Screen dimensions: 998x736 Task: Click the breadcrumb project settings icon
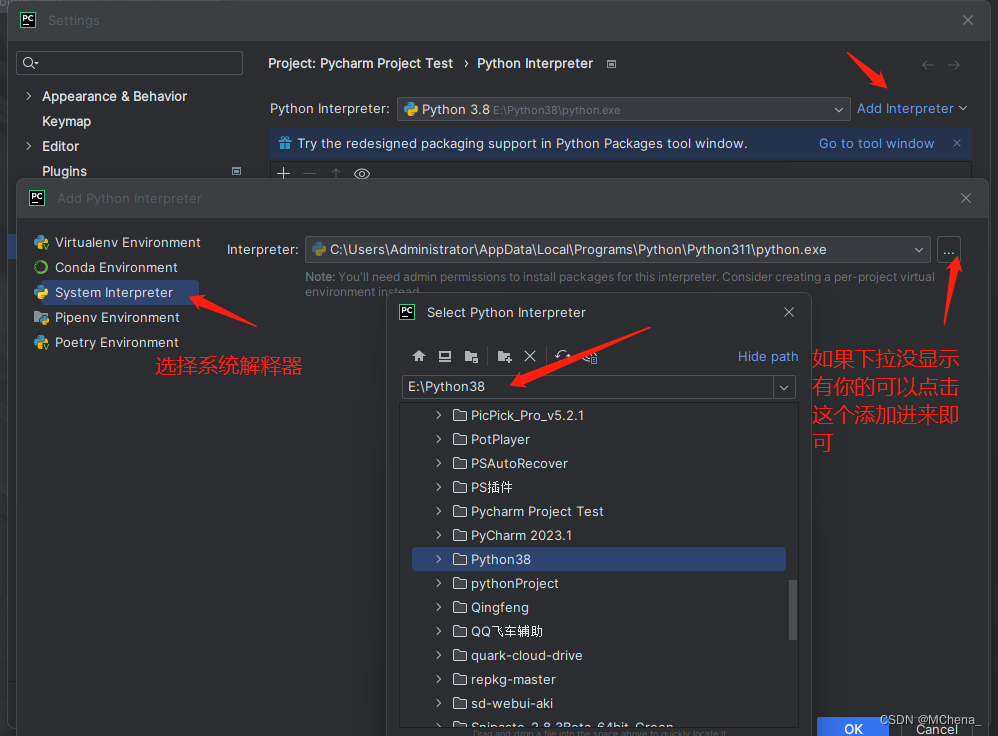611,64
